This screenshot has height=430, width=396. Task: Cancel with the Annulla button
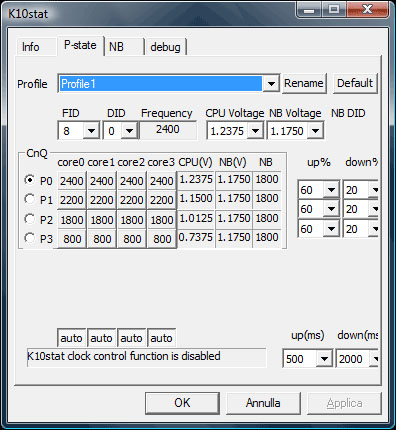(x=263, y=403)
